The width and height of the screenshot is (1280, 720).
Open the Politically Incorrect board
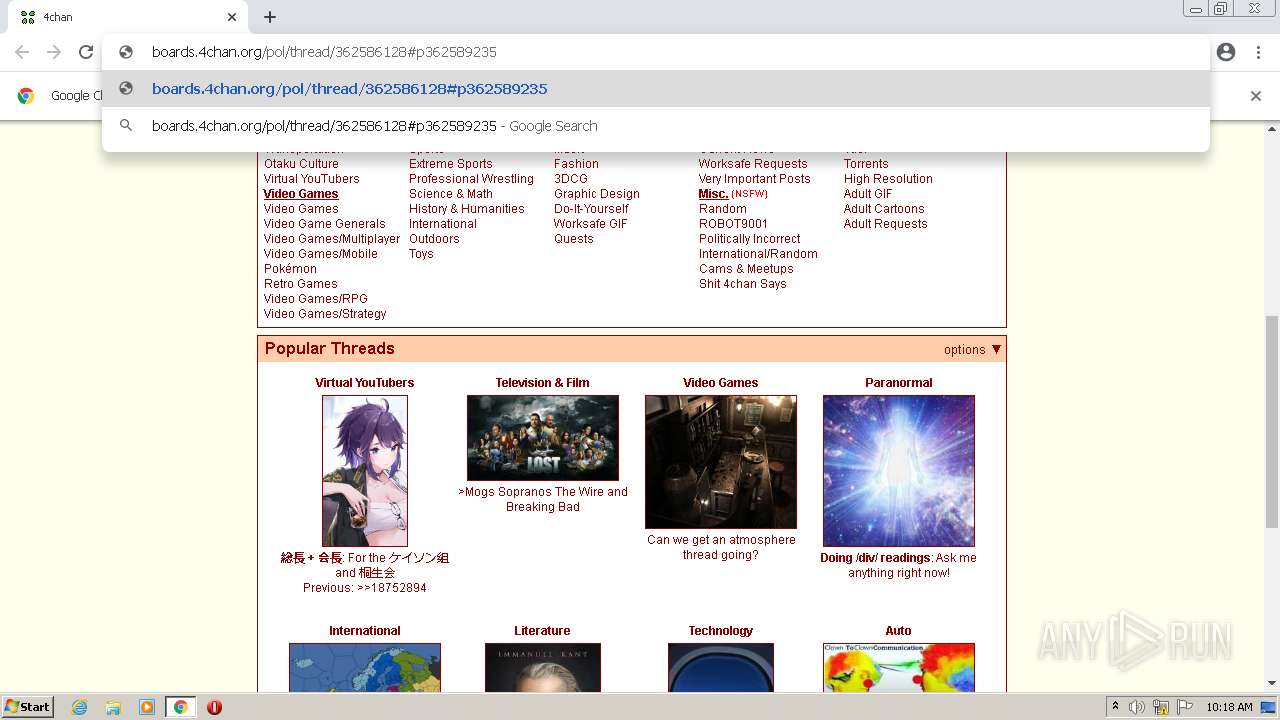[x=750, y=239]
